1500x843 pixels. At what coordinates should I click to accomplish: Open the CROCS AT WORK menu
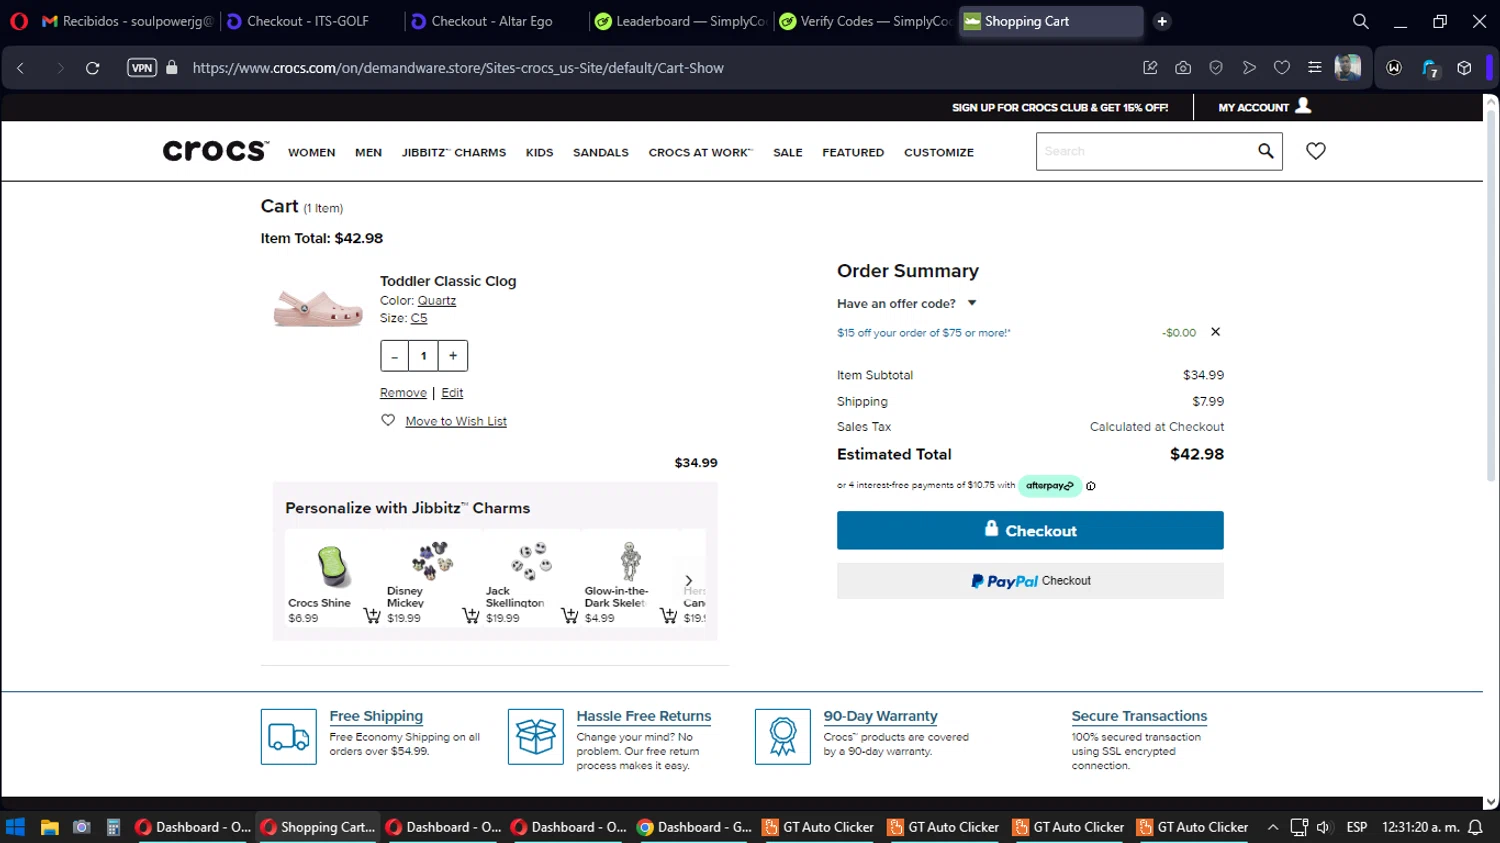[700, 153]
